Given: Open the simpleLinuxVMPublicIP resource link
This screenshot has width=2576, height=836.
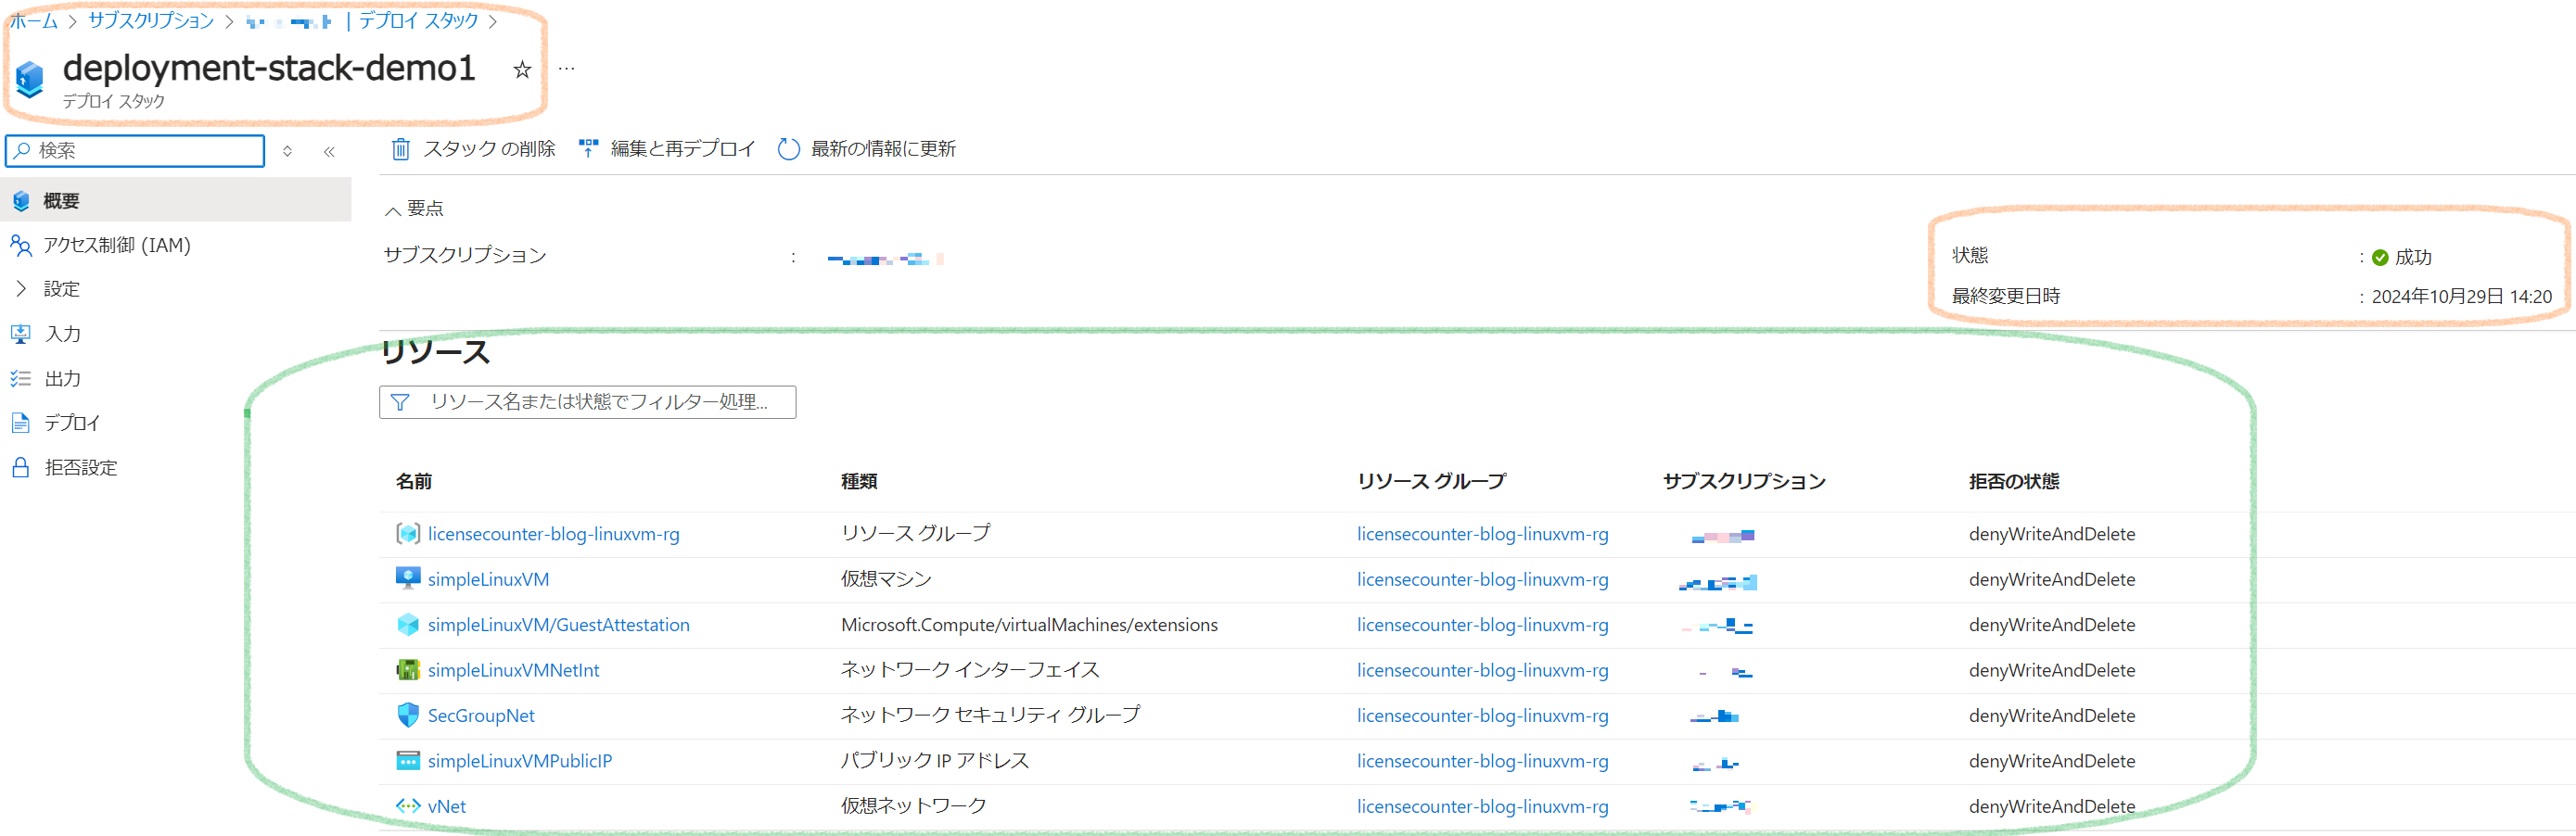Looking at the screenshot, I should tap(520, 761).
